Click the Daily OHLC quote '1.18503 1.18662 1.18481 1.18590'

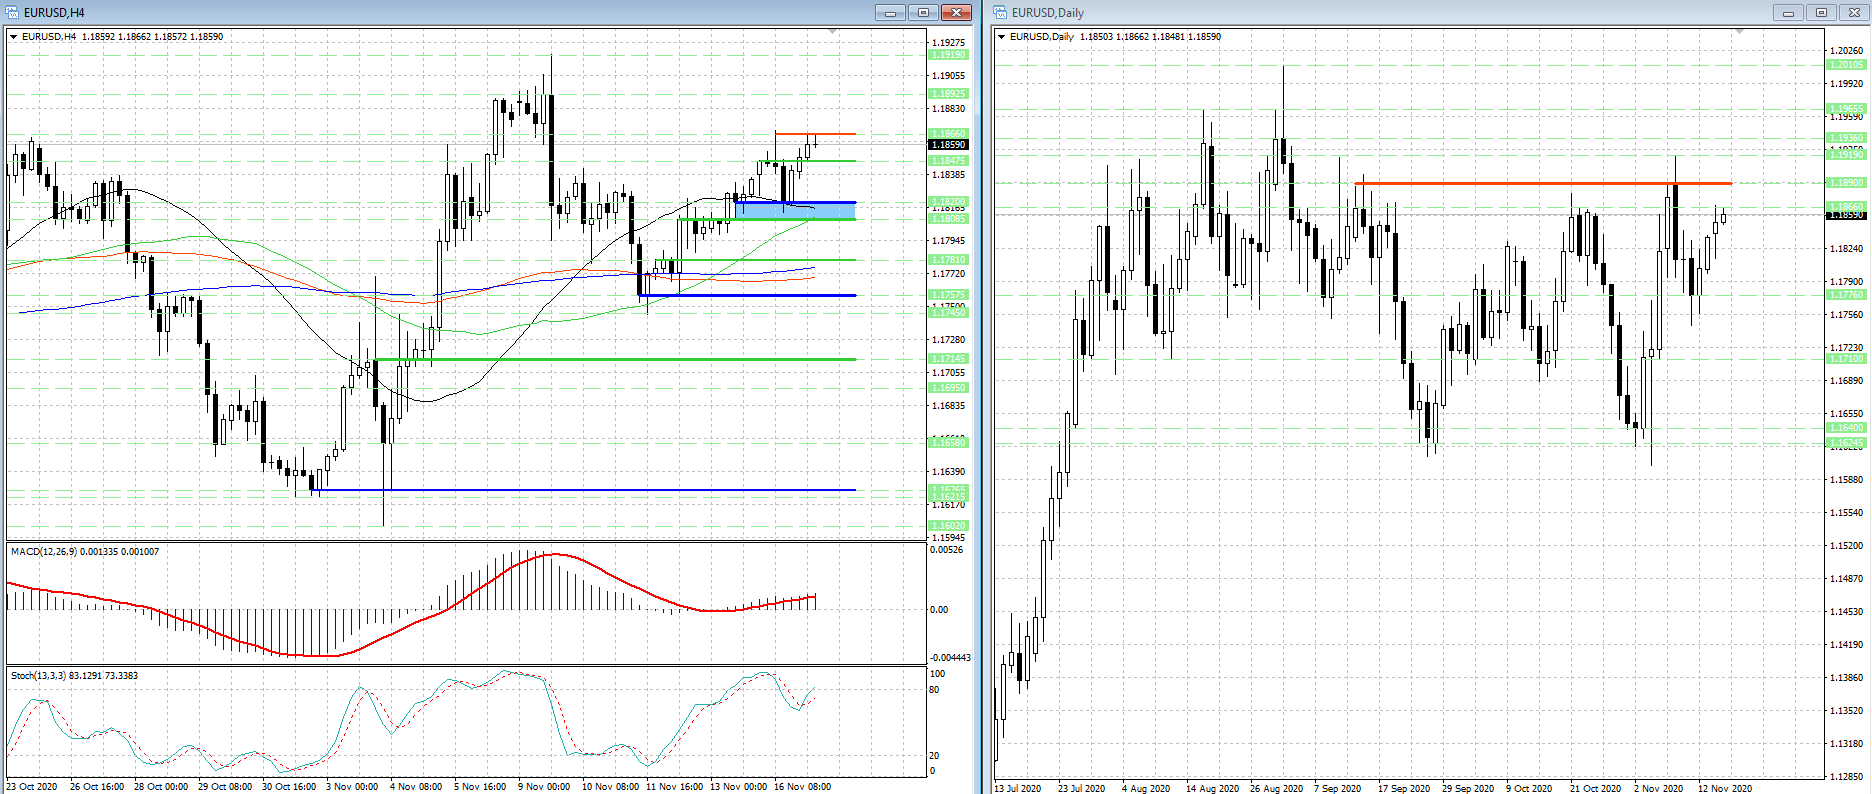point(1151,37)
